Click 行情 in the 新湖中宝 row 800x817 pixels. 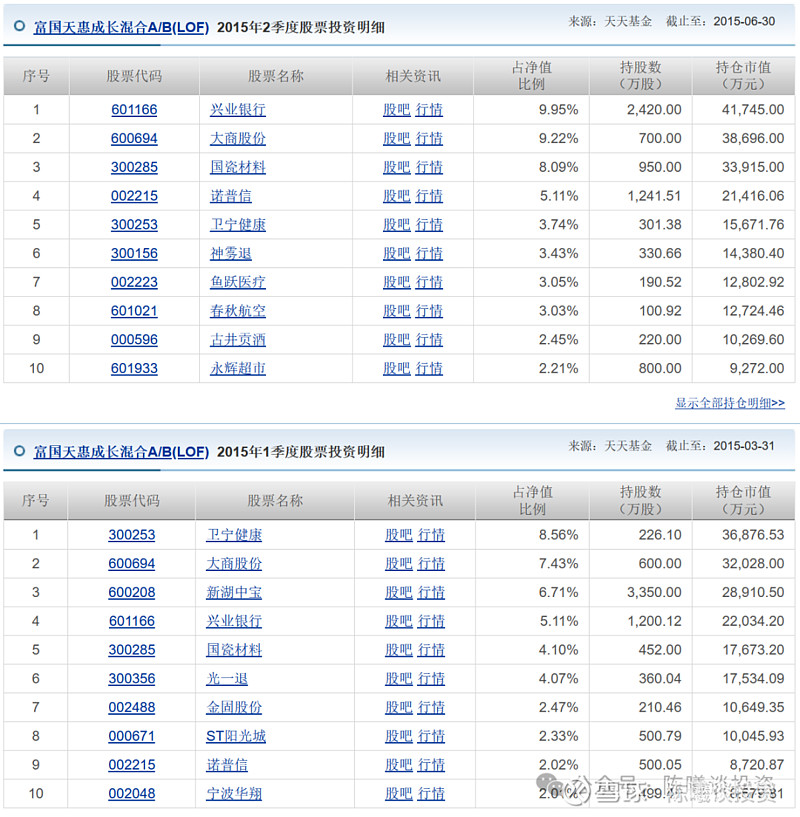tap(431, 592)
